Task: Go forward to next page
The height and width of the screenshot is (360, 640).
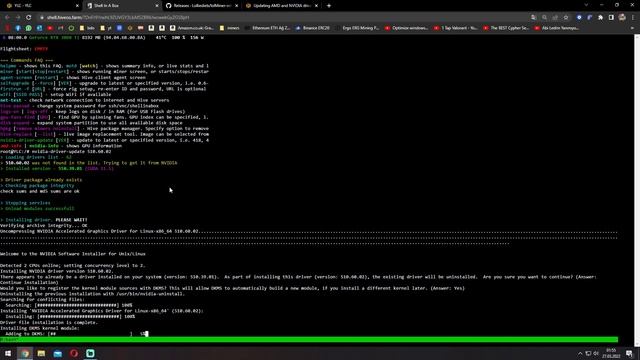Action: pyautogui.click(x=18, y=18)
